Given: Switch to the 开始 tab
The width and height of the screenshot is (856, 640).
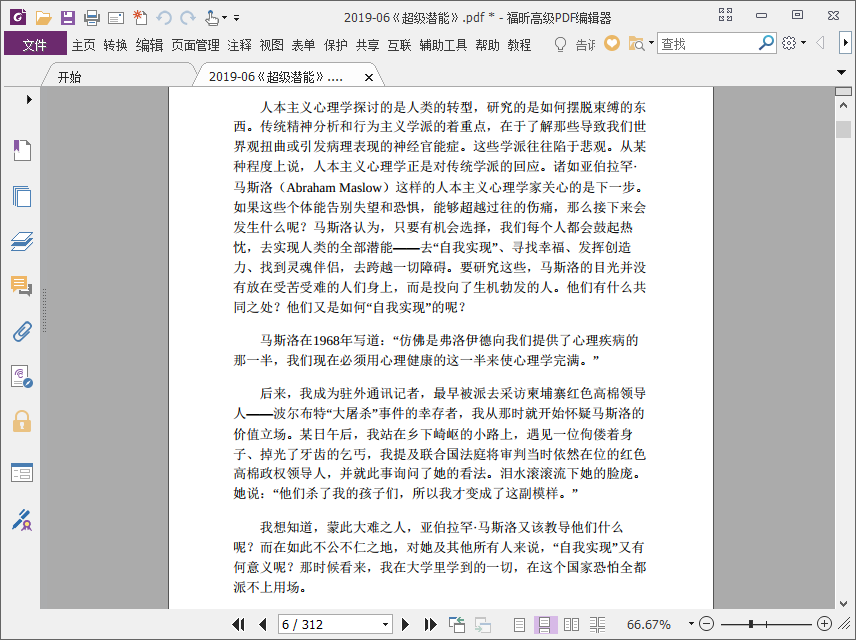Looking at the screenshot, I should coord(69,77).
